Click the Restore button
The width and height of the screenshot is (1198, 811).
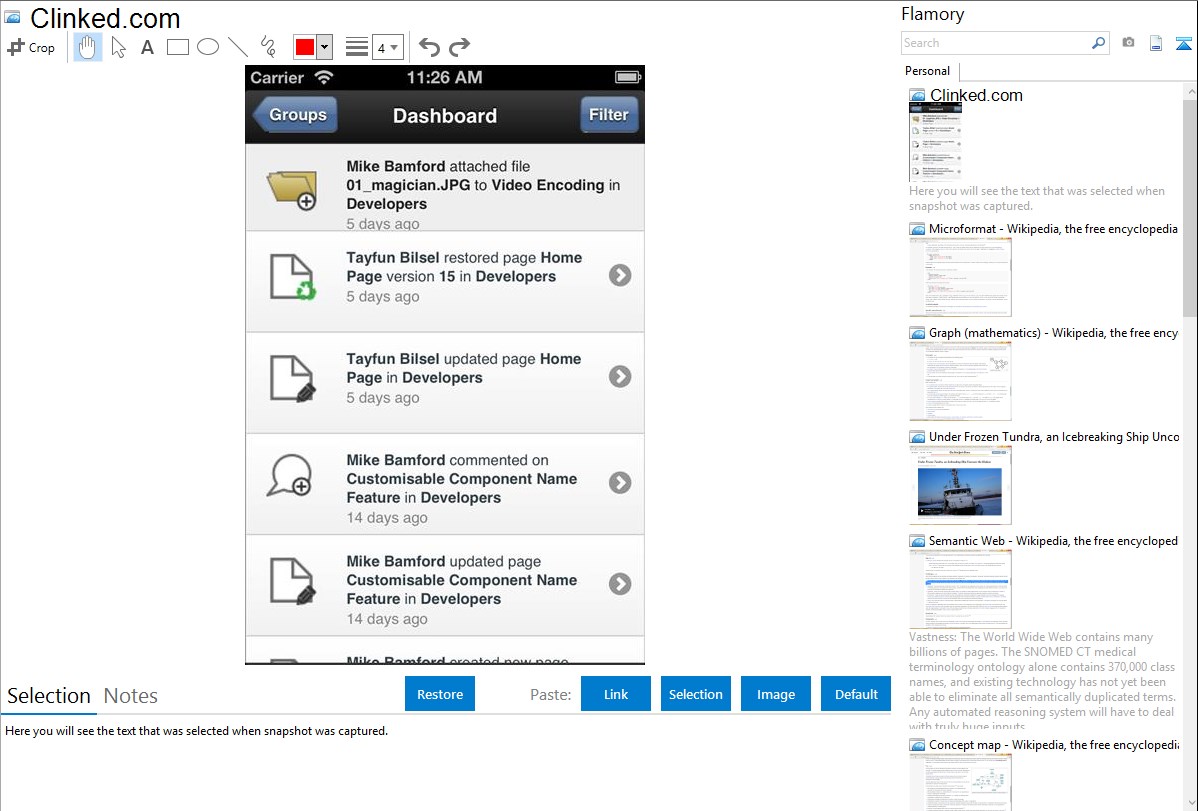pyautogui.click(x=440, y=694)
